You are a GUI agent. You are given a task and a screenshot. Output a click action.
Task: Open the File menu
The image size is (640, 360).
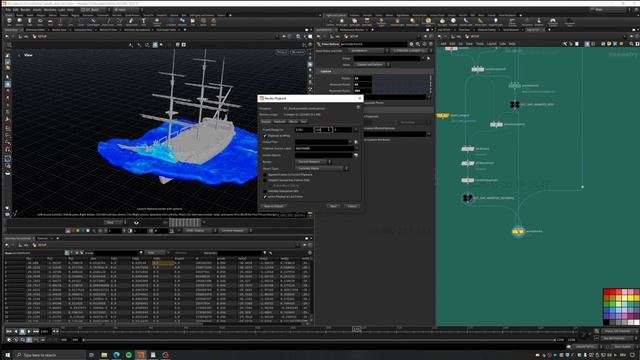[8, 9]
